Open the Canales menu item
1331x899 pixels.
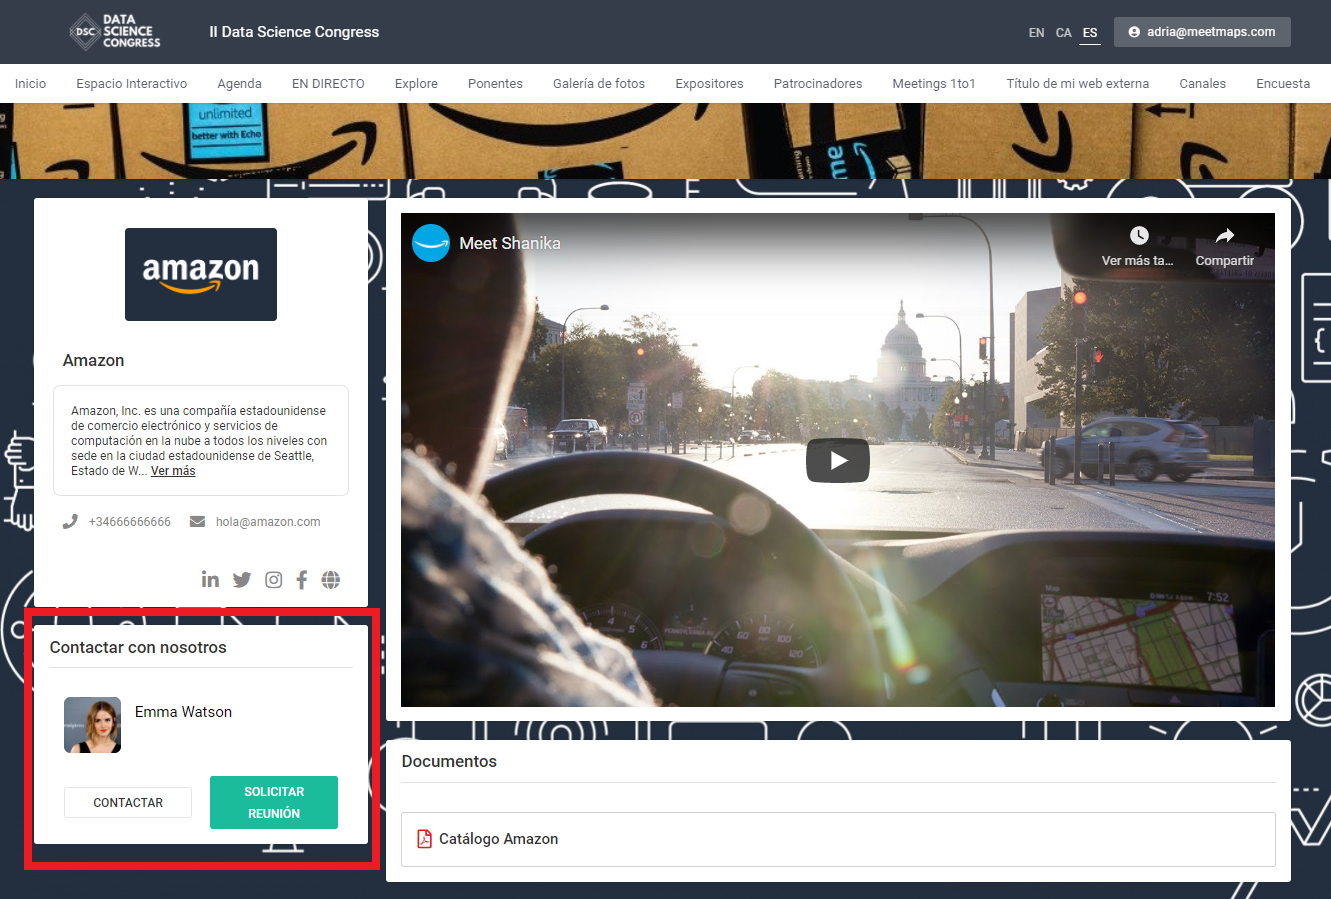click(x=1202, y=83)
